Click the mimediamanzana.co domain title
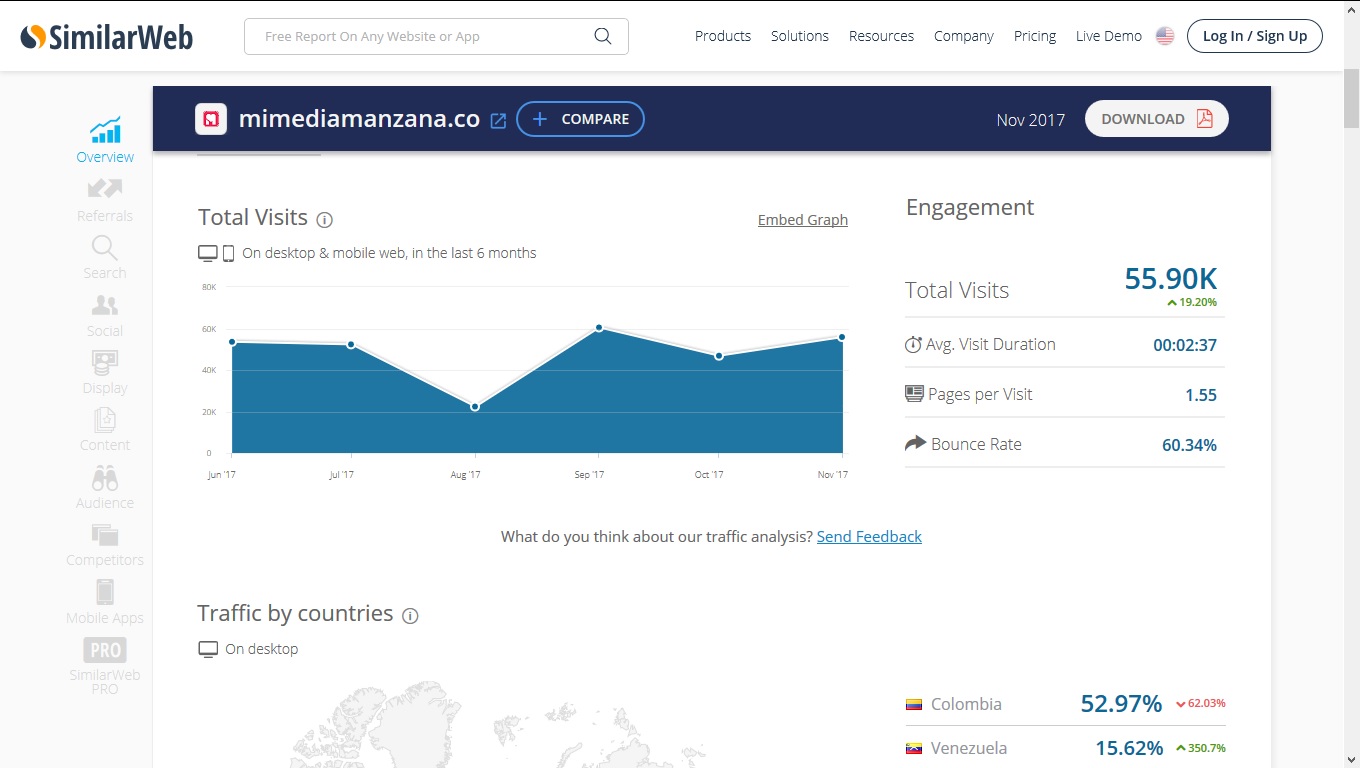The height and width of the screenshot is (768, 1360). pos(359,119)
